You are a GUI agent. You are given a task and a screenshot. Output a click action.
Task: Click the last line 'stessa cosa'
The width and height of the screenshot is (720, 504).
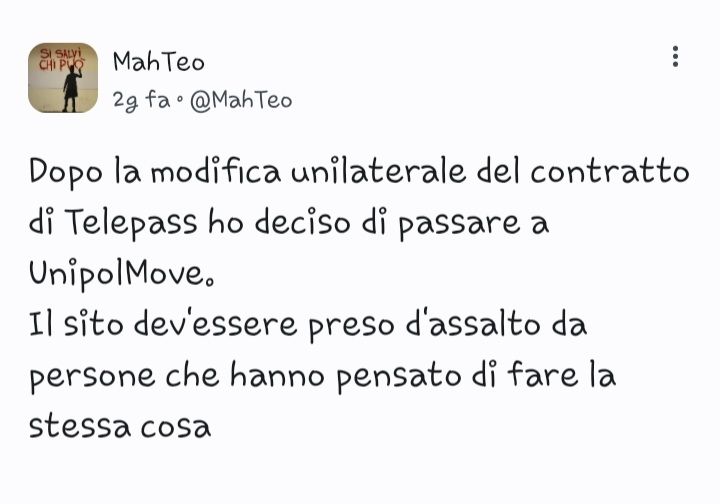point(120,427)
